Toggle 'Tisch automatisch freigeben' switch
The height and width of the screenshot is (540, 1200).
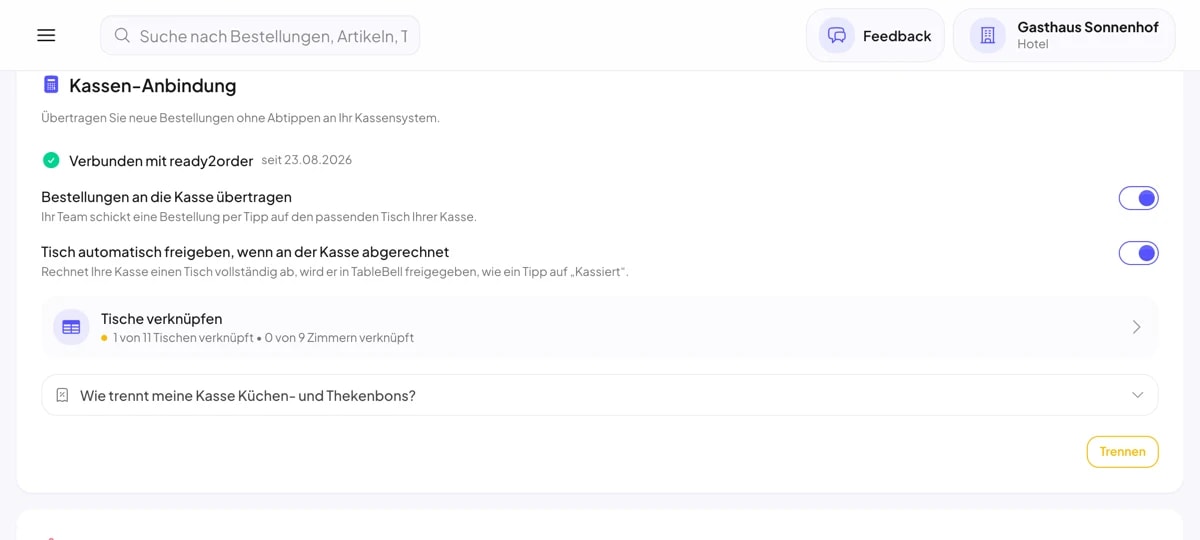[1138, 253]
